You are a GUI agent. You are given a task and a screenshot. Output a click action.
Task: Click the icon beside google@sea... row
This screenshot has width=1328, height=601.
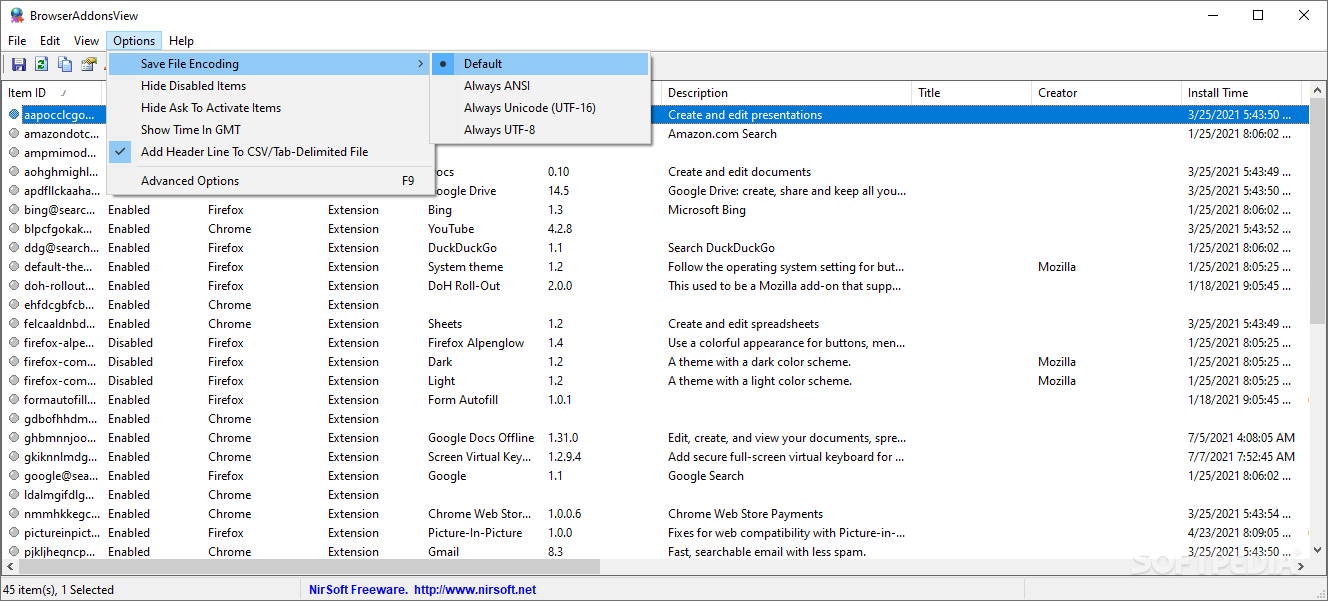(x=14, y=476)
